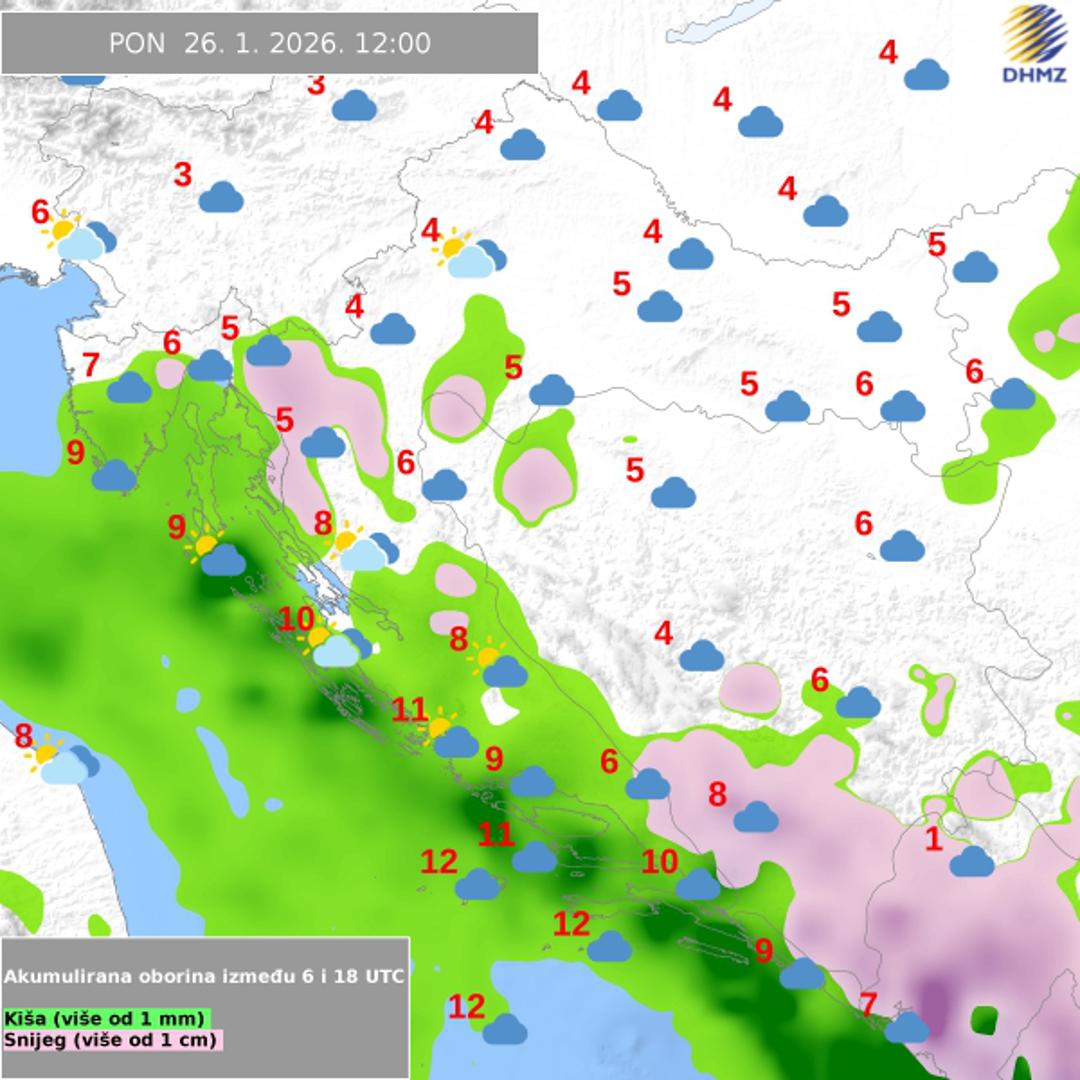Pick temperature 9 beside the partly sunny icon
Screen dimensions: 1080x1080
pos(176,525)
